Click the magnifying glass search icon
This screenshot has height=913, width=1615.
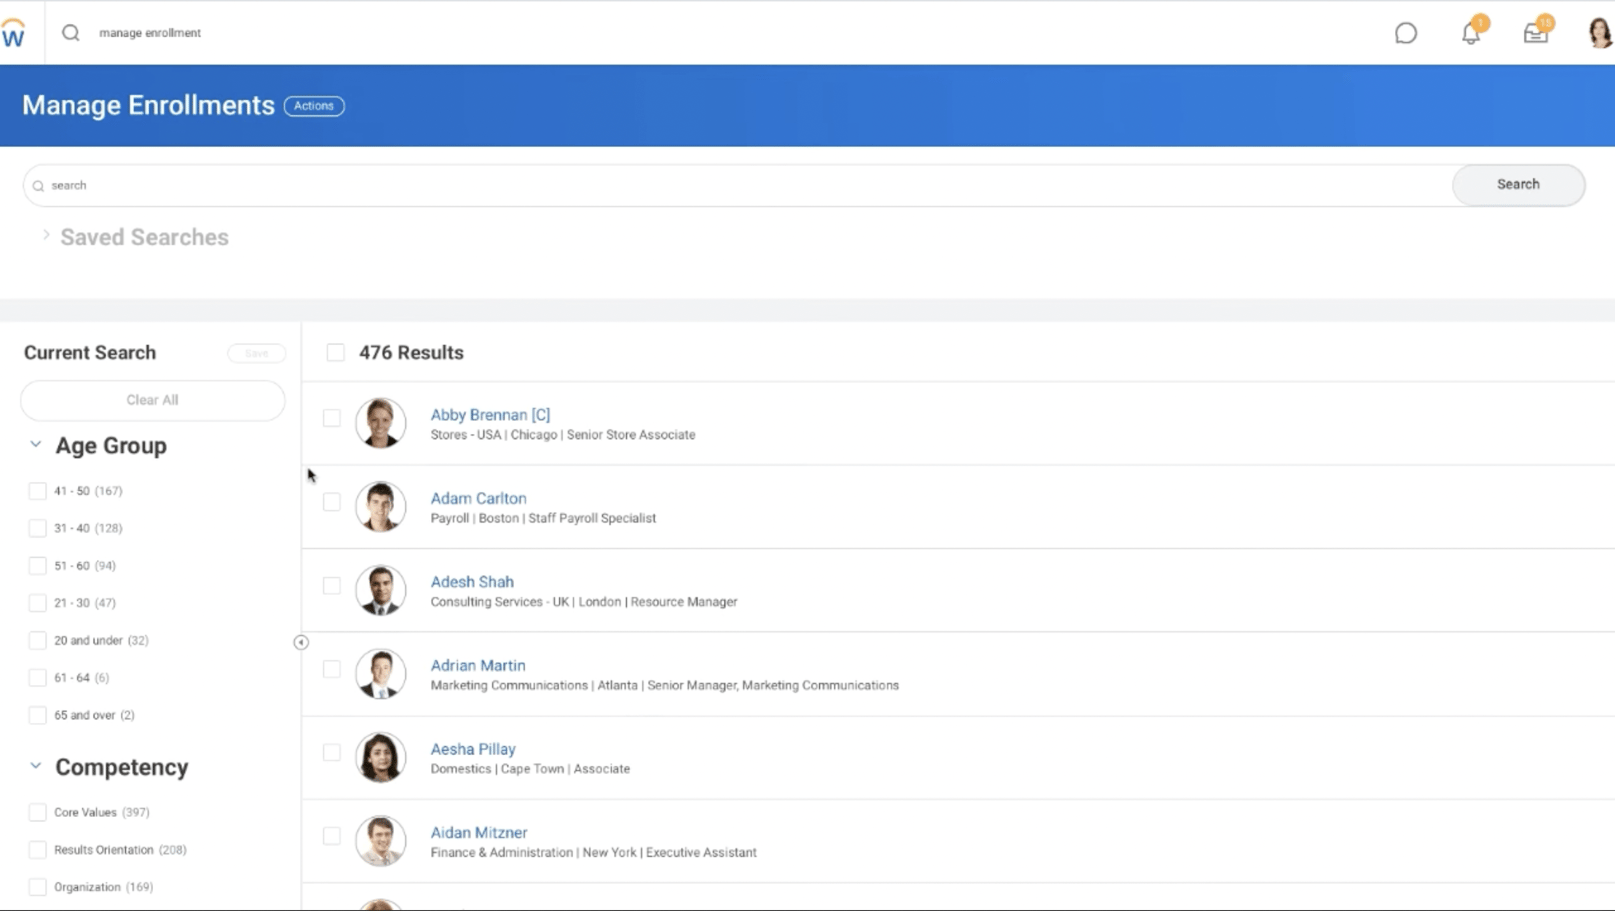[70, 32]
